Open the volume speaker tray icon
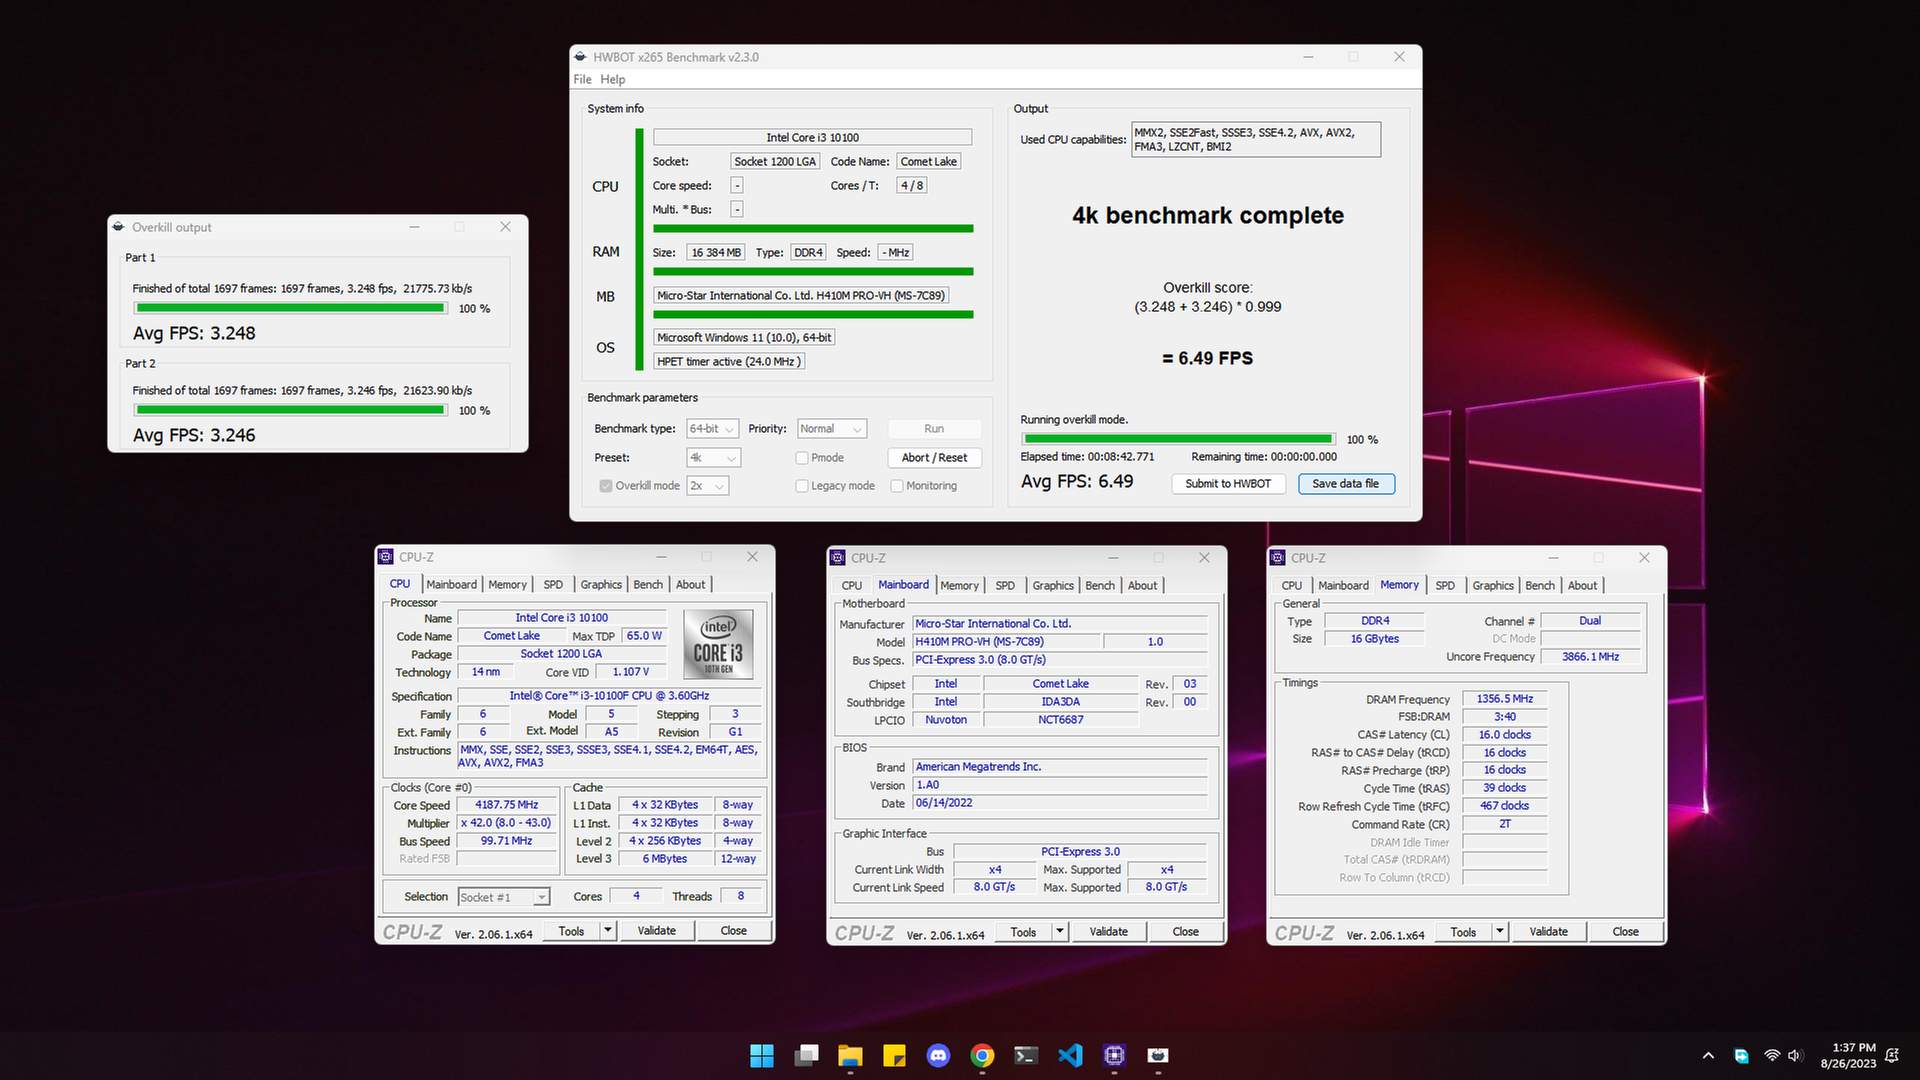Image resolution: width=1920 pixels, height=1080 pixels. point(1794,1056)
